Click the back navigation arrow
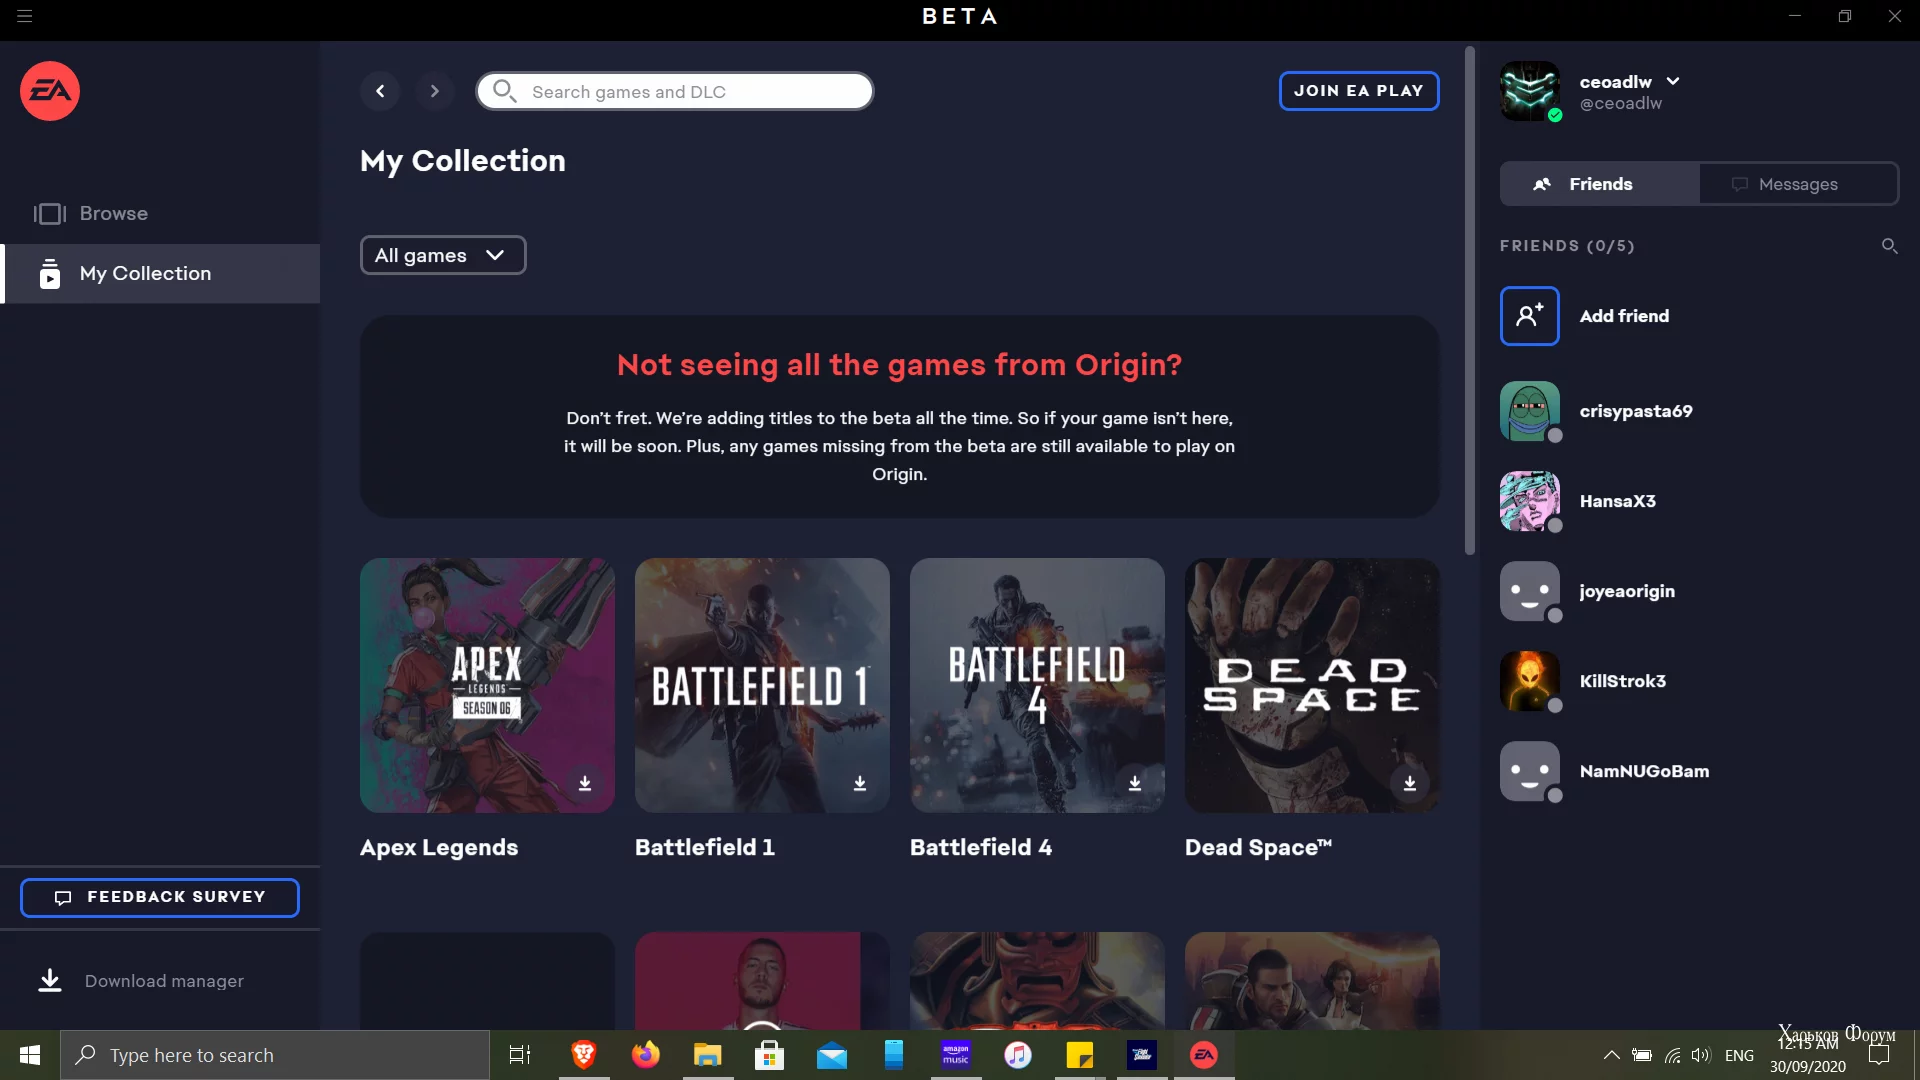The image size is (1920, 1080). tap(380, 91)
